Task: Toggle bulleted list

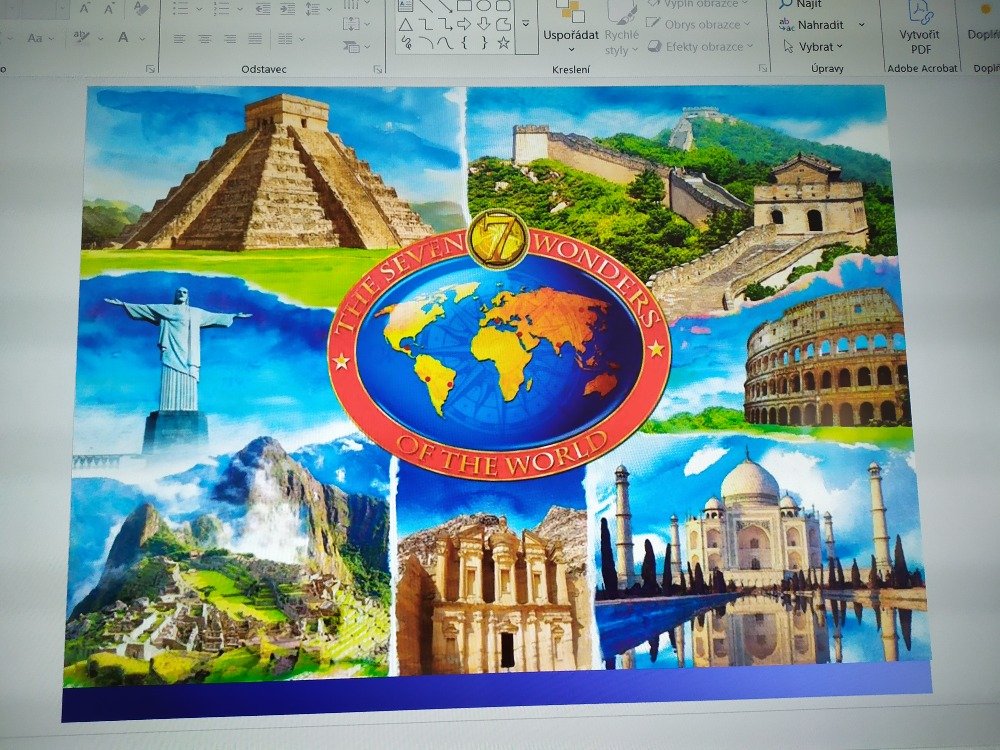Action: click(x=180, y=9)
